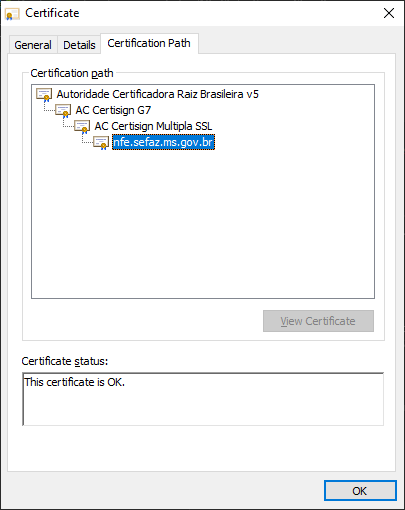The width and height of the screenshot is (405, 510).
Task: Choose the AC Certisign Multipla SSL node
Action: (x=153, y=126)
